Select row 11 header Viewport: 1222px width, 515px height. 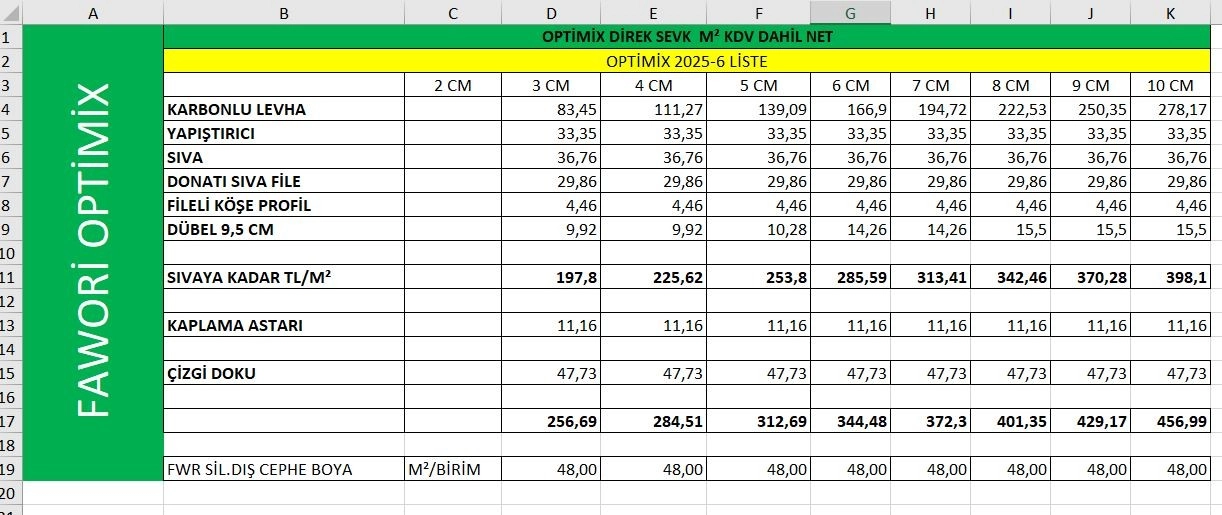pos(10,277)
